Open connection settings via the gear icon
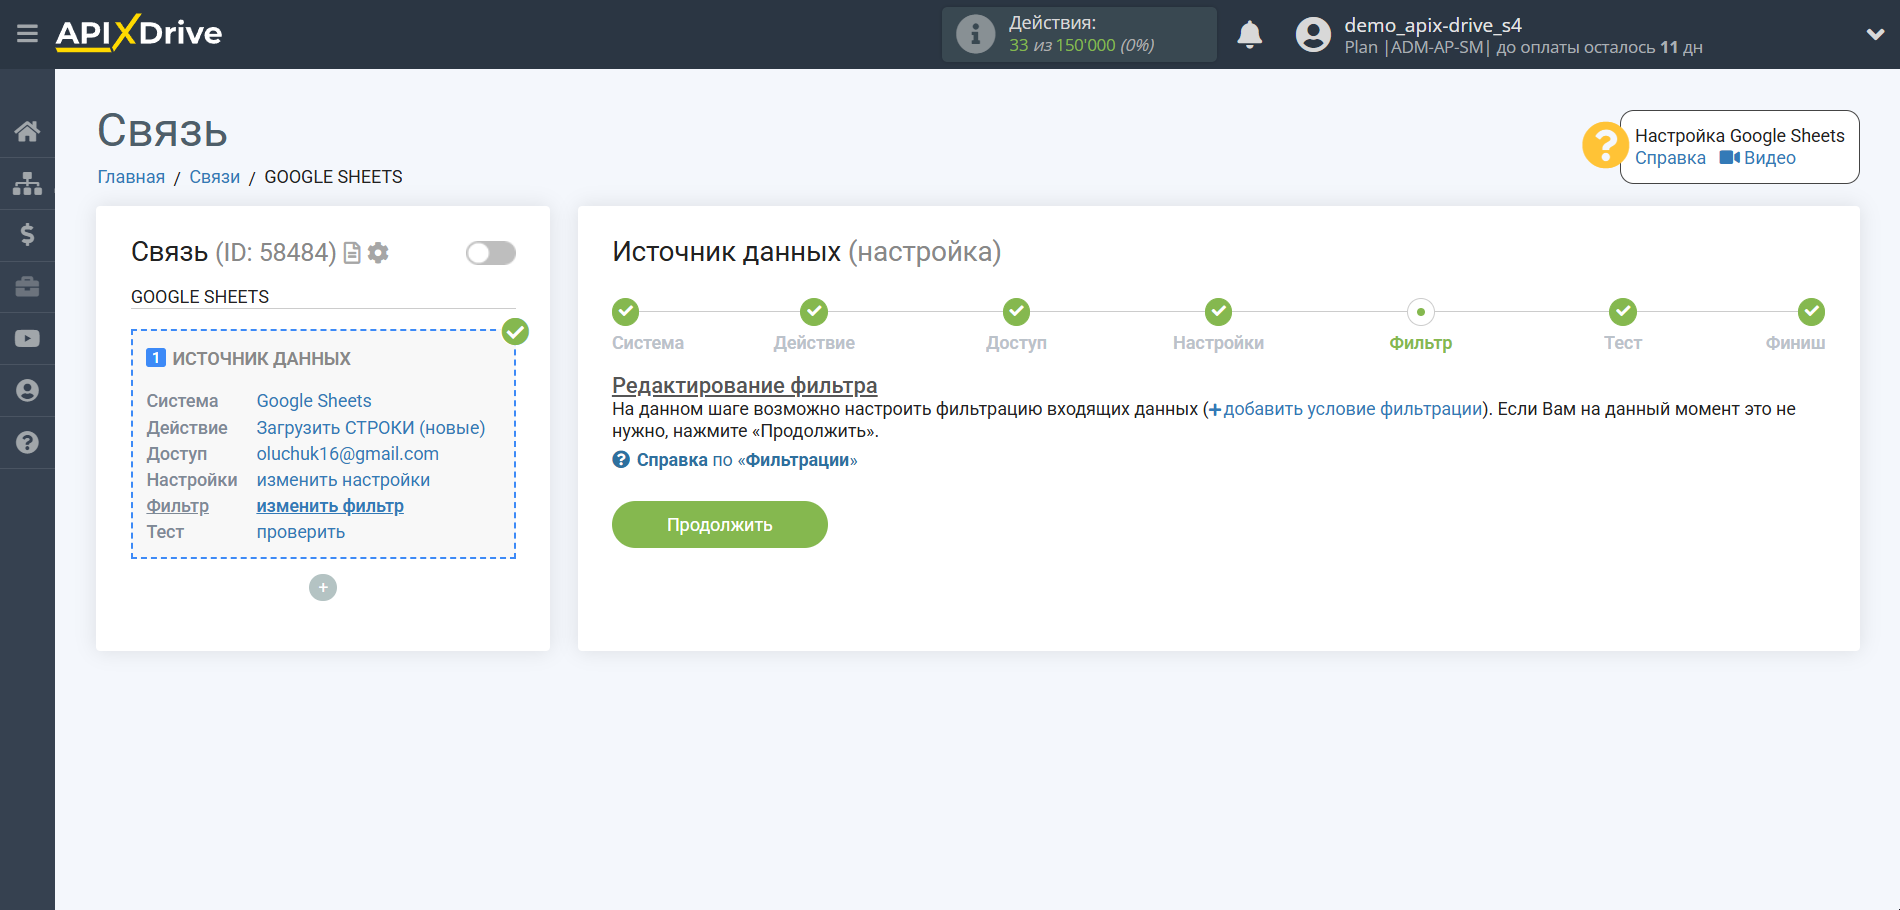Image resolution: width=1900 pixels, height=910 pixels. point(377,253)
